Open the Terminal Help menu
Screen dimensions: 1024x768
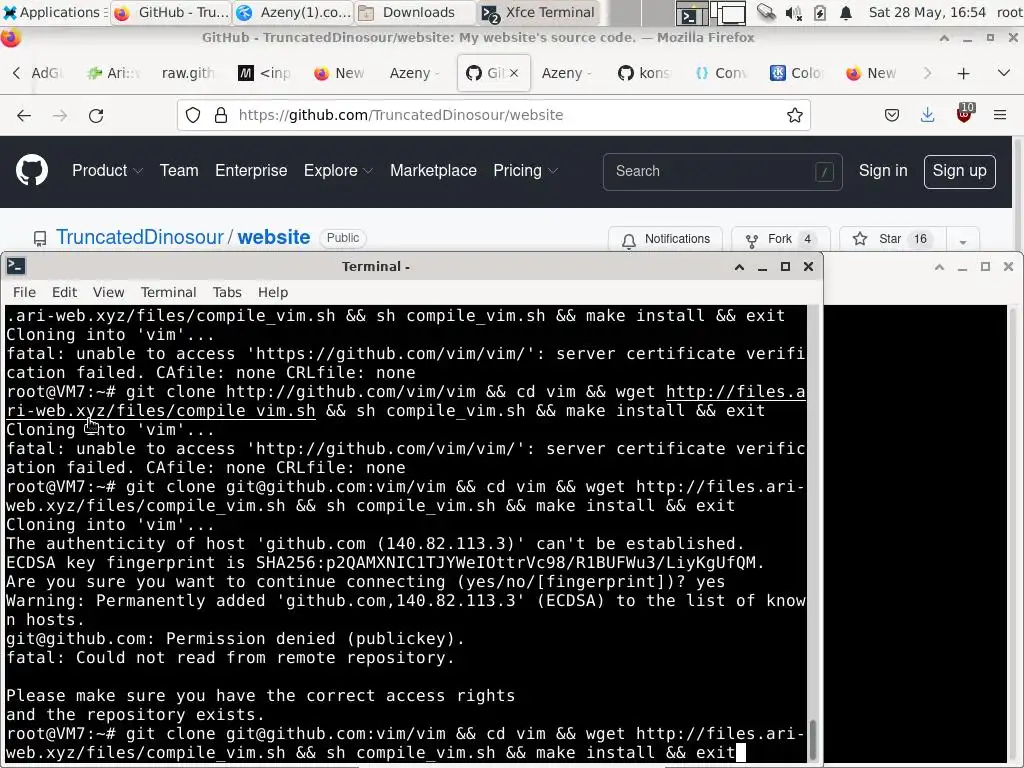pyautogui.click(x=273, y=292)
